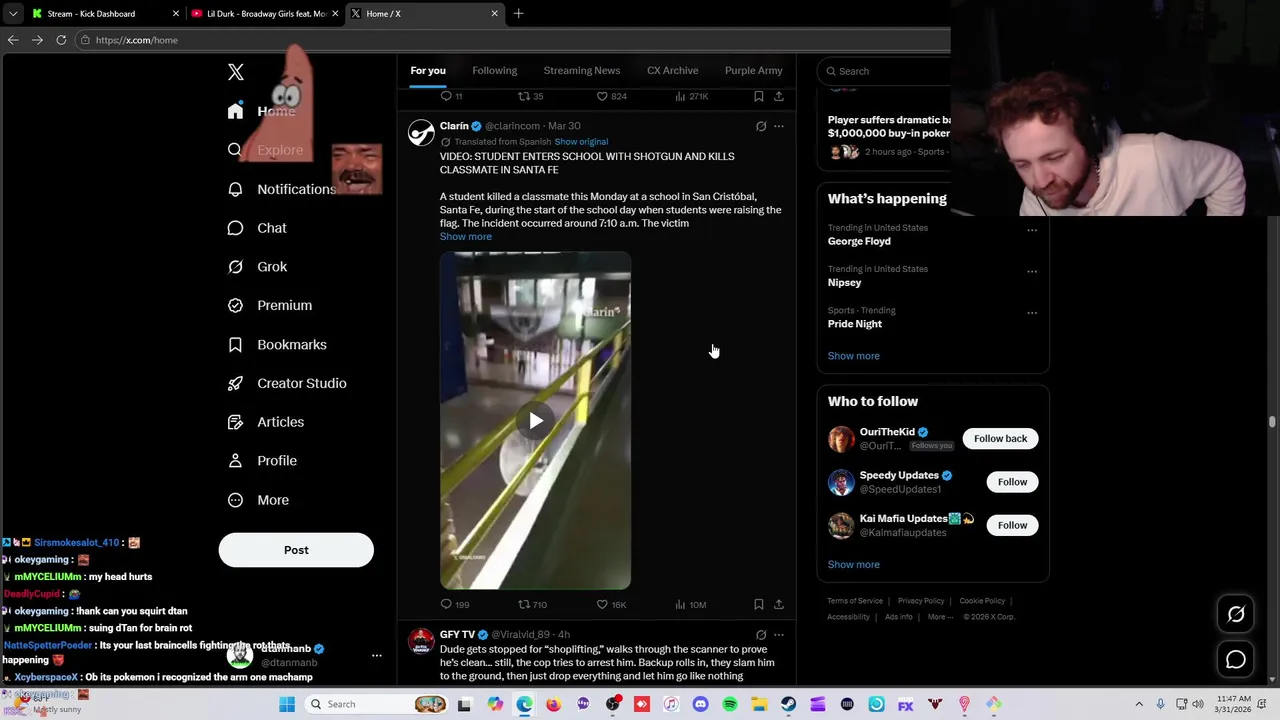Open the browser tab list dropdown
The width and height of the screenshot is (1280, 720).
click(13, 14)
